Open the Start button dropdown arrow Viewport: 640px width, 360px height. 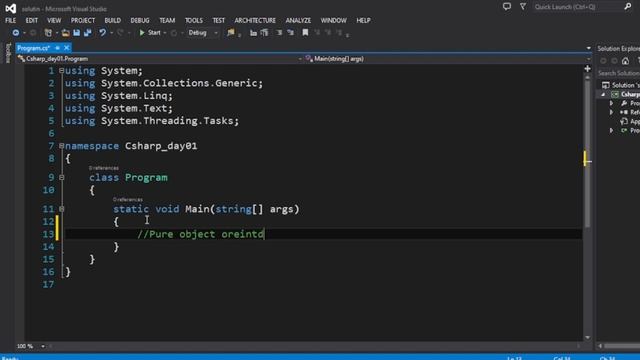click(x=165, y=33)
